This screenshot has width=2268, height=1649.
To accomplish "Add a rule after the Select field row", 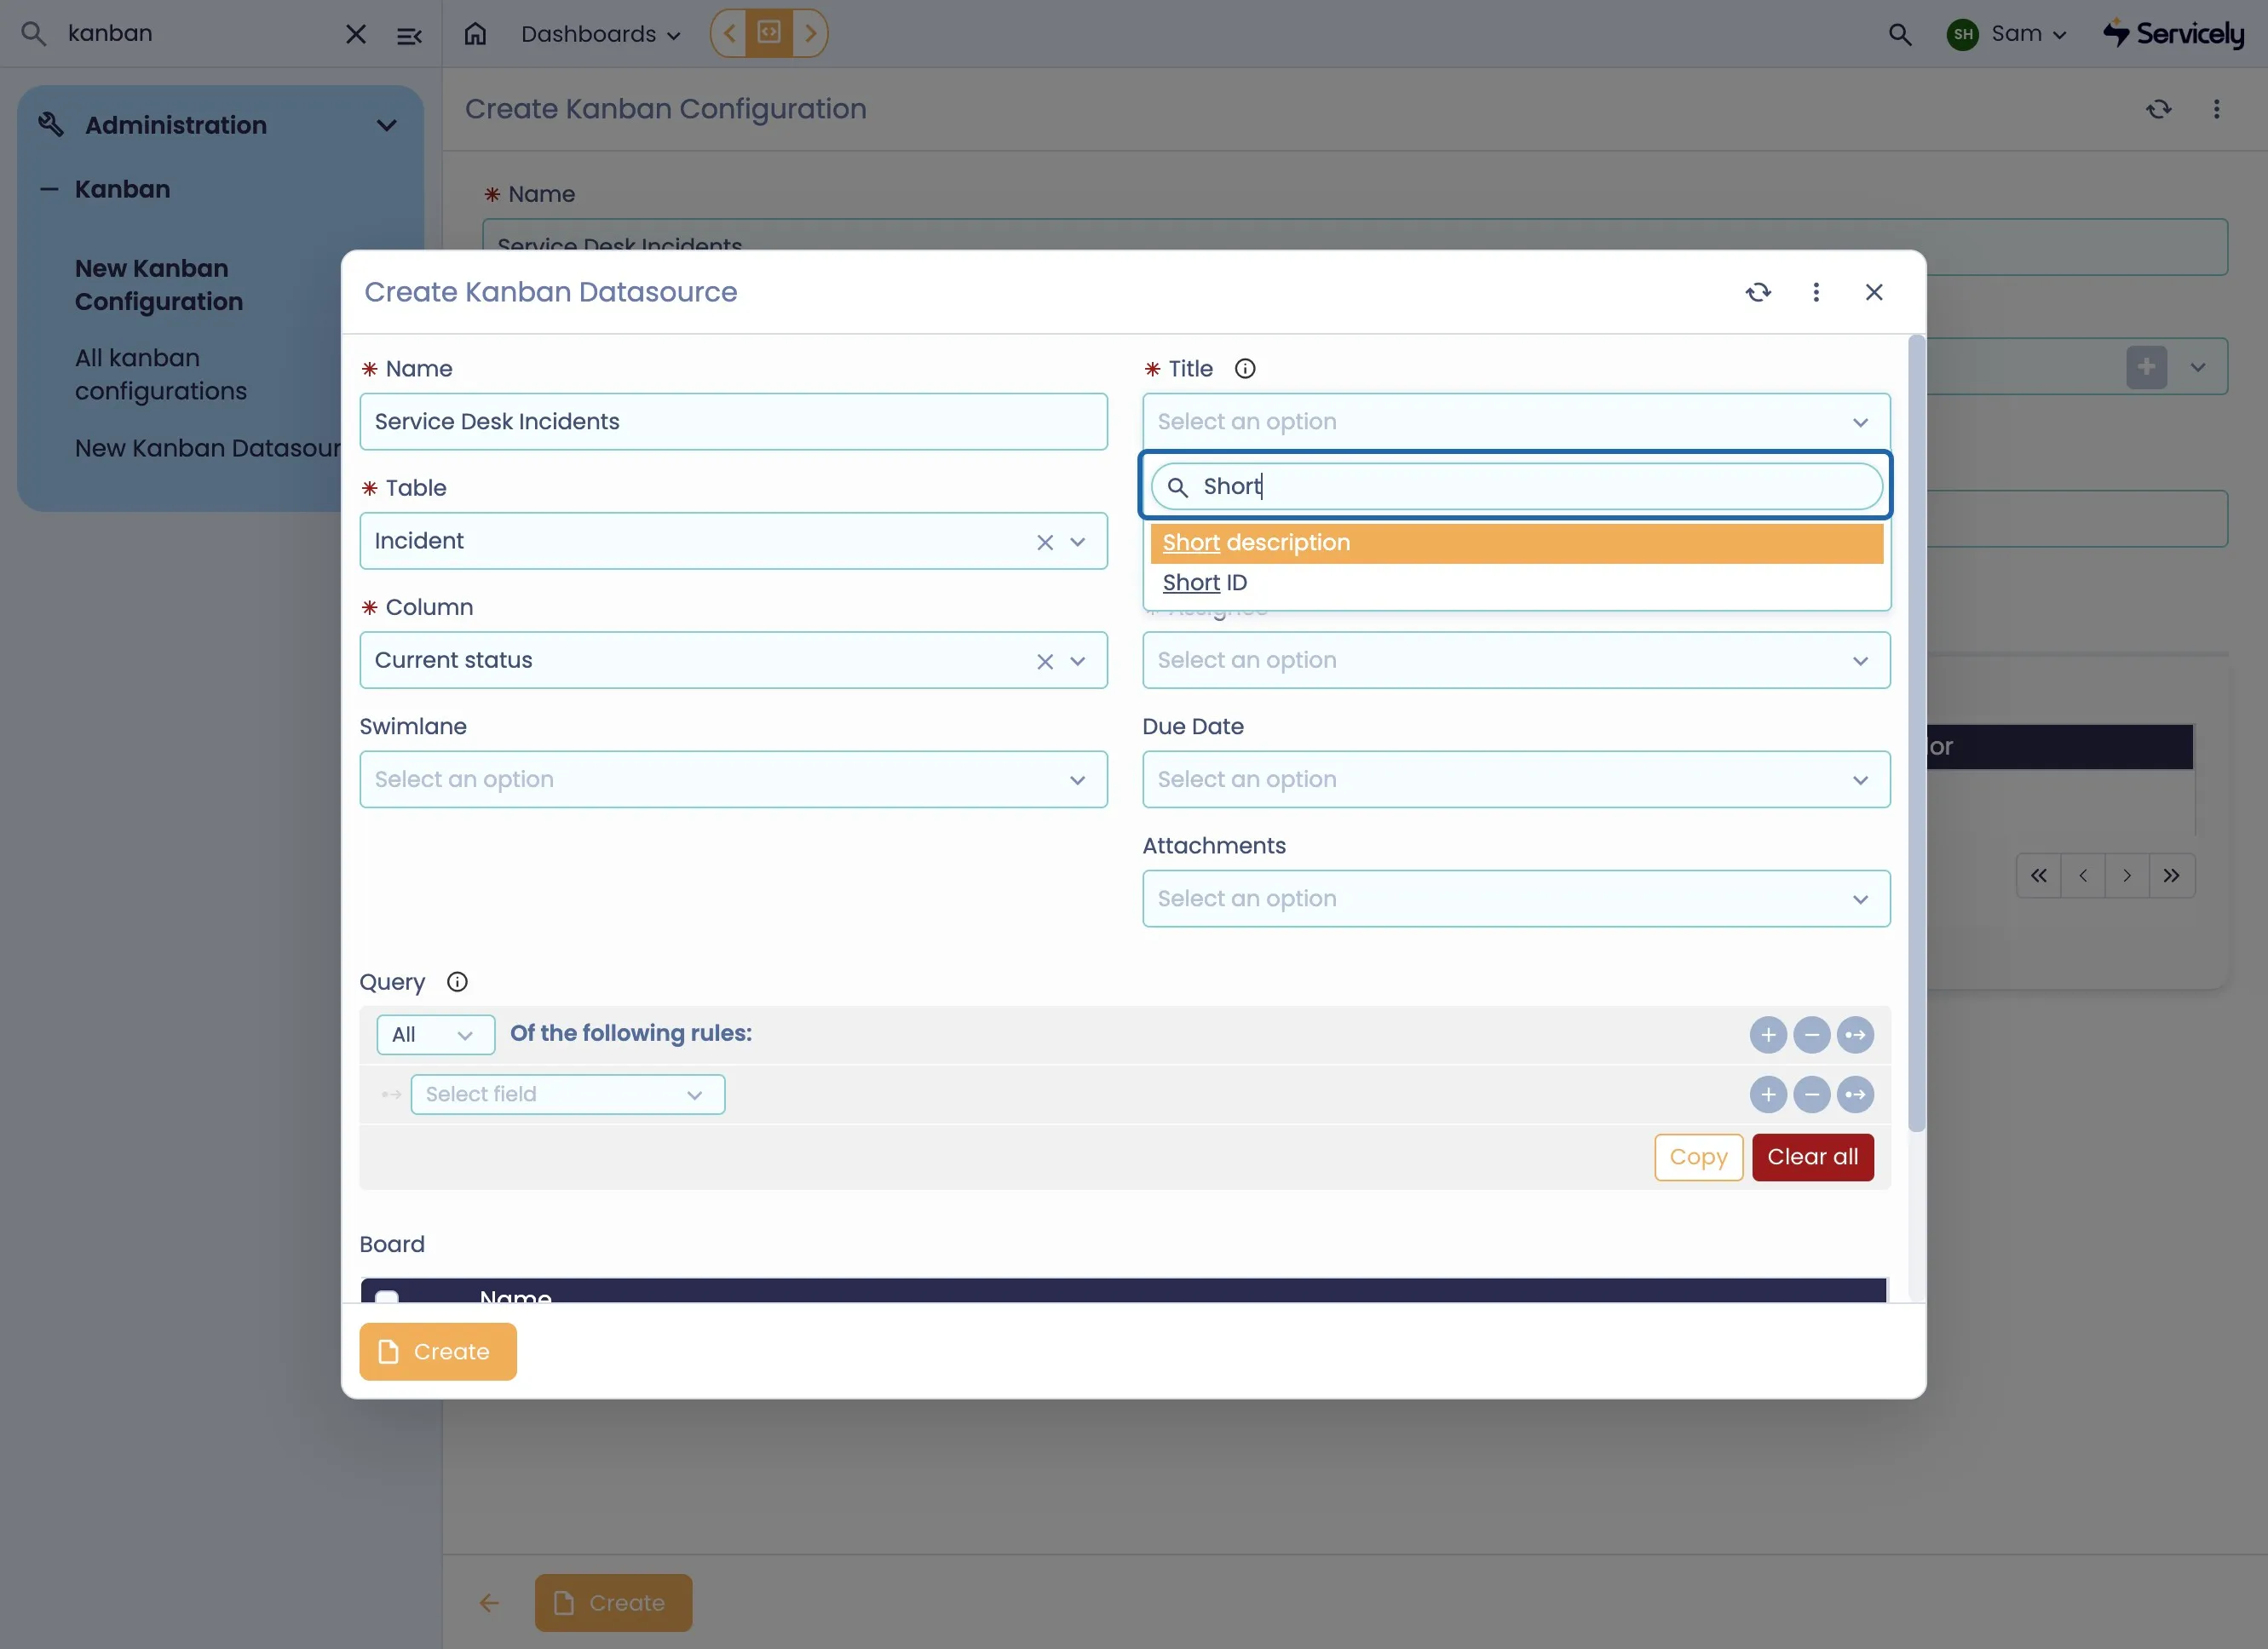I will pyautogui.click(x=1768, y=1095).
